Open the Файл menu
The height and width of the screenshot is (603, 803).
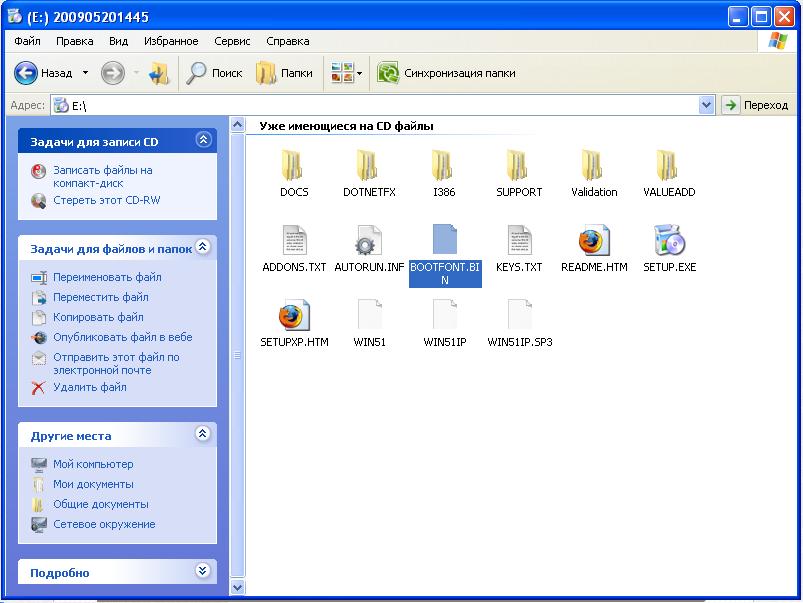[x=27, y=41]
